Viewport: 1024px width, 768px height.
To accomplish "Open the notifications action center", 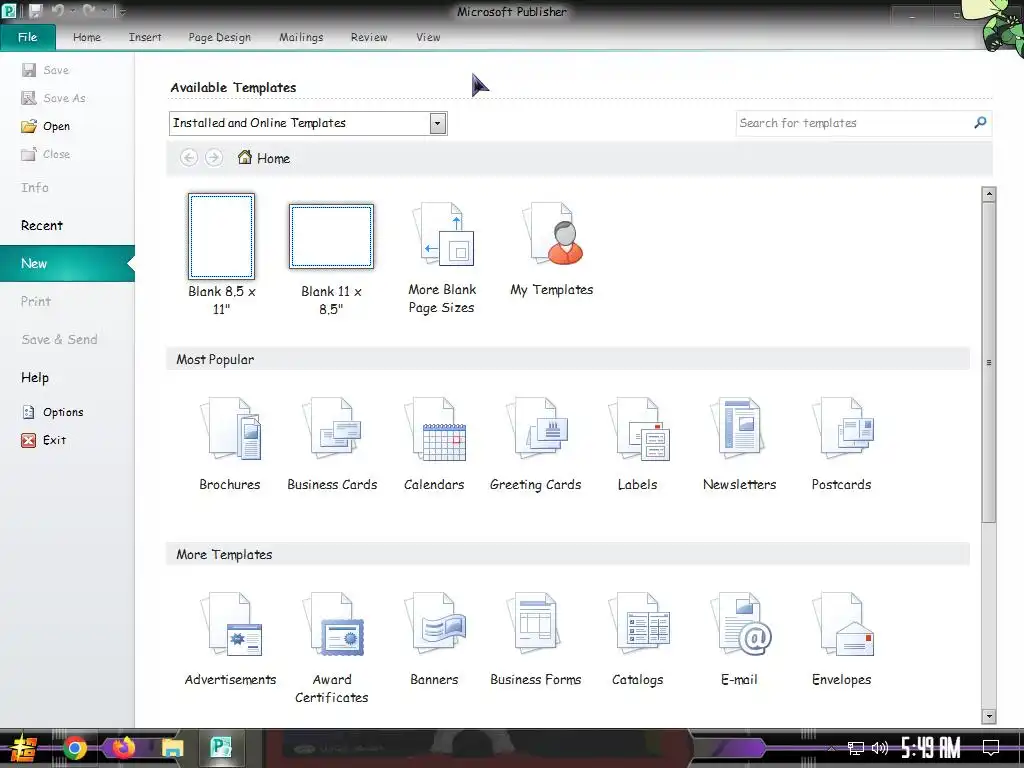I will [991, 748].
